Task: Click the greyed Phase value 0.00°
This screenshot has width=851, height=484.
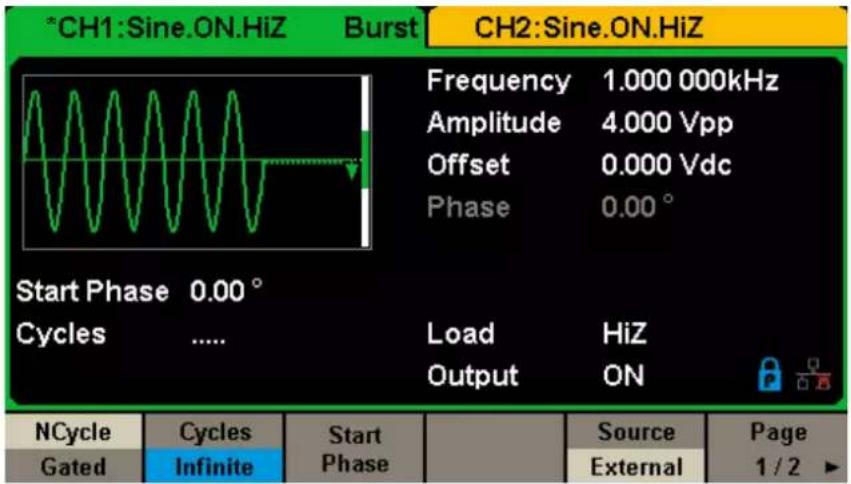Action: coord(637,206)
